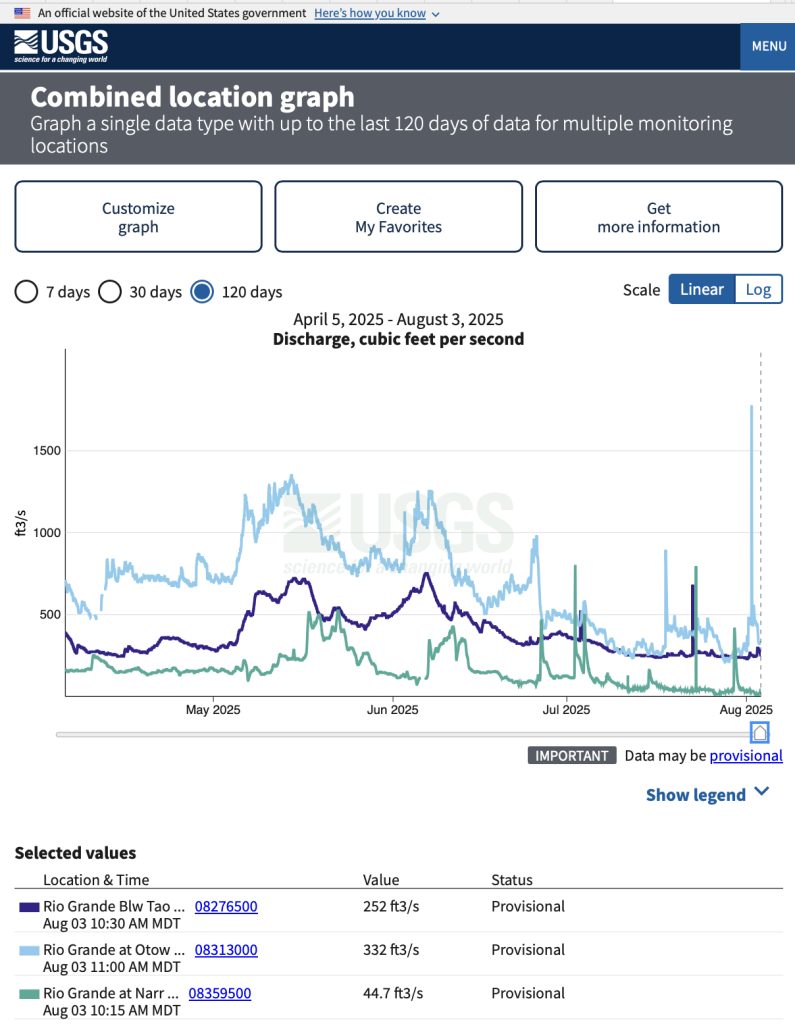Click the Get more information button
This screenshot has width=795, height=1024.
click(x=658, y=217)
